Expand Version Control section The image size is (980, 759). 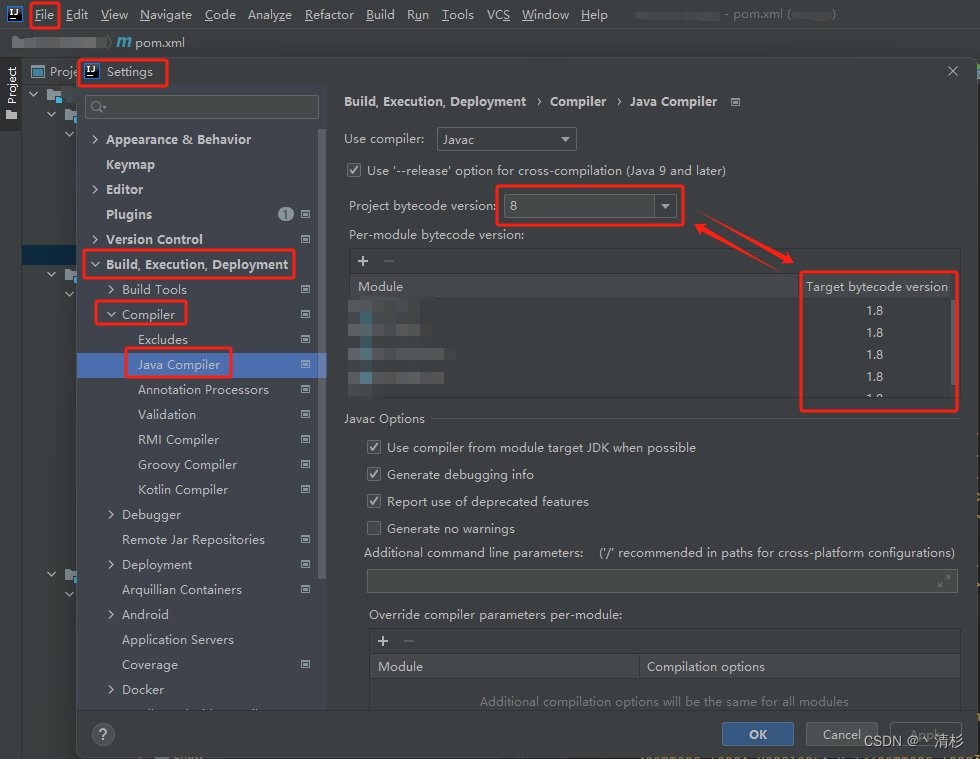tap(95, 239)
